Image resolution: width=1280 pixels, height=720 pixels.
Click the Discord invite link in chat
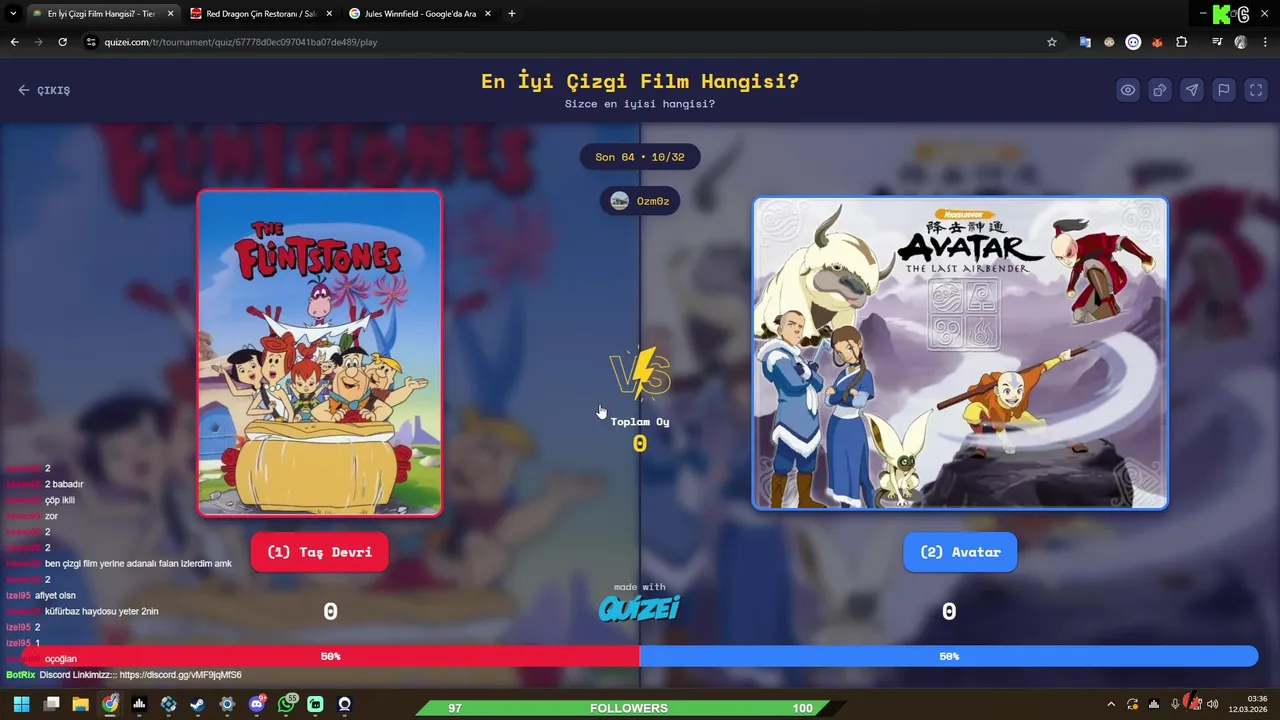(180, 675)
